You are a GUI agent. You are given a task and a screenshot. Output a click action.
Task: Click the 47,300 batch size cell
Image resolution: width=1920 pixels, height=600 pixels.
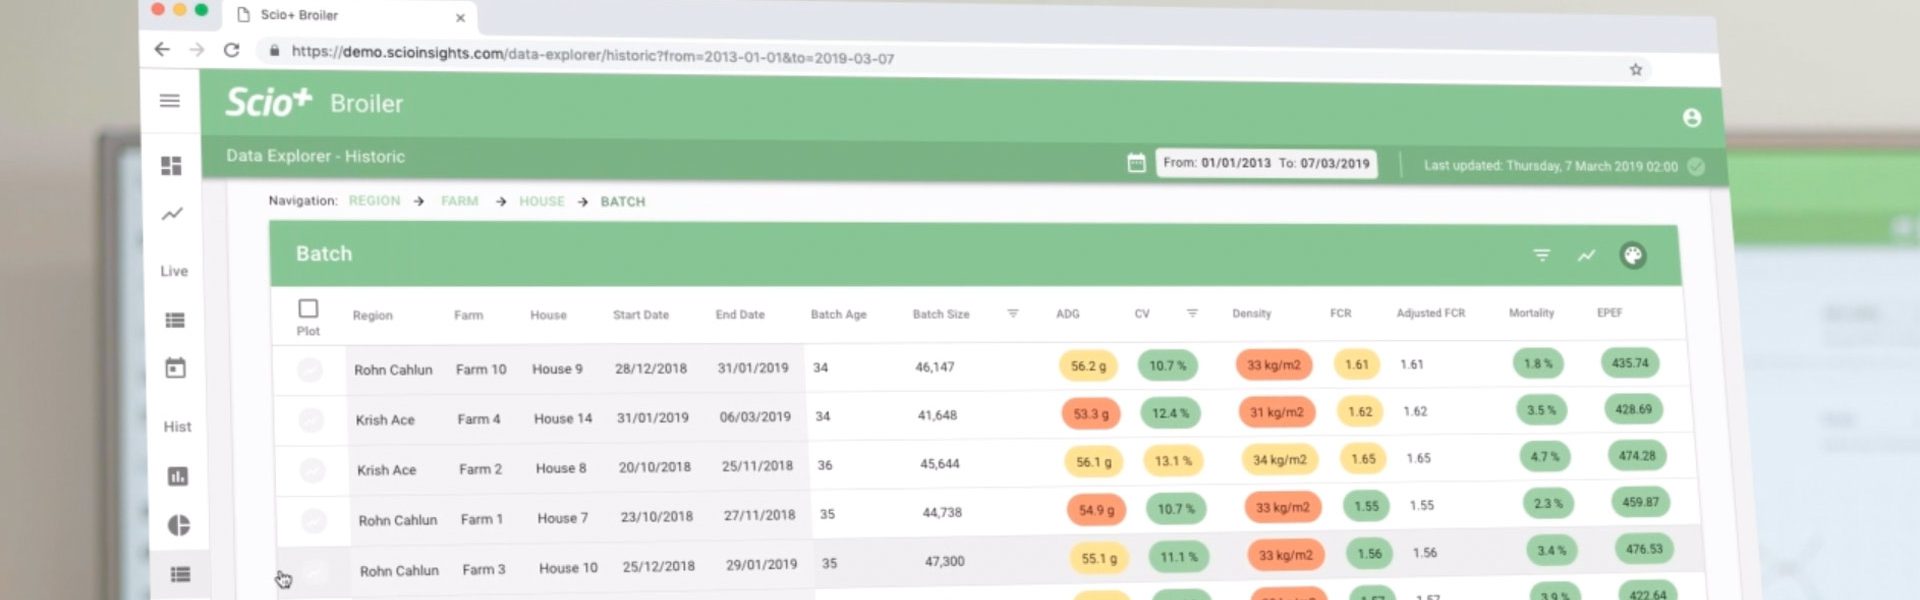coord(944,561)
